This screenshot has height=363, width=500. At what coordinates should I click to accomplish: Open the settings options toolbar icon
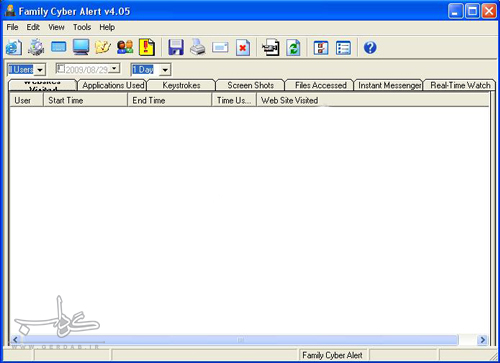(321, 48)
